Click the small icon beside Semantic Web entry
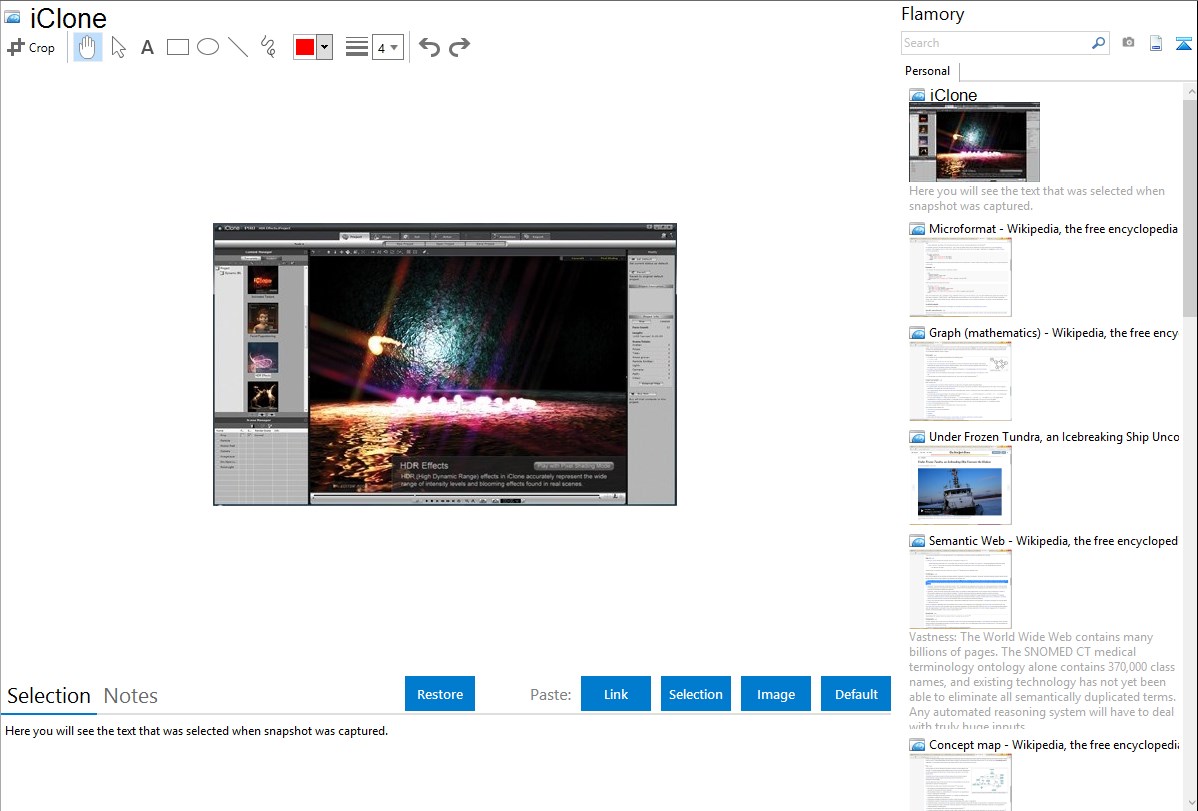This screenshot has width=1198, height=811. pyautogui.click(x=917, y=541)
